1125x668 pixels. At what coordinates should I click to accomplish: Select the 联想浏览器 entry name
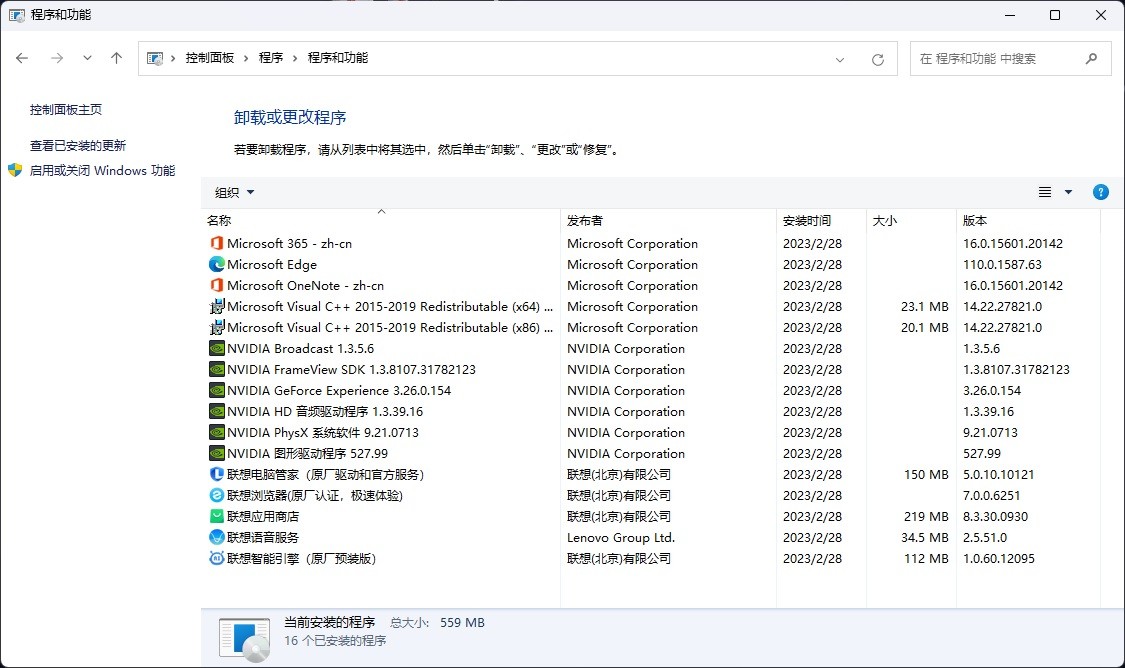pos(315,495)
